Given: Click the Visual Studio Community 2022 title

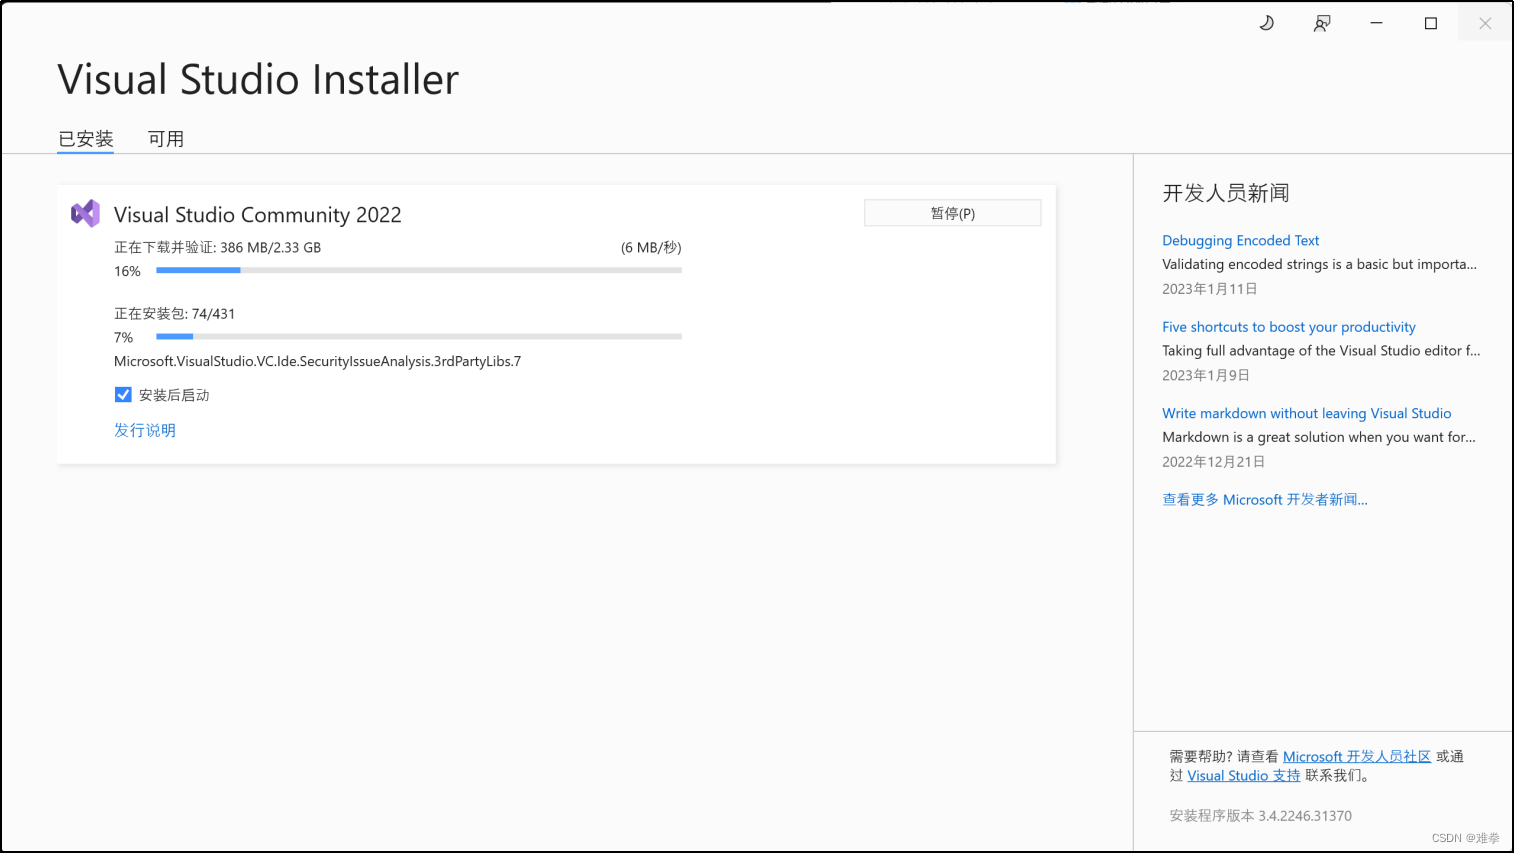Looking at the screenshot, I should [258, 214].
